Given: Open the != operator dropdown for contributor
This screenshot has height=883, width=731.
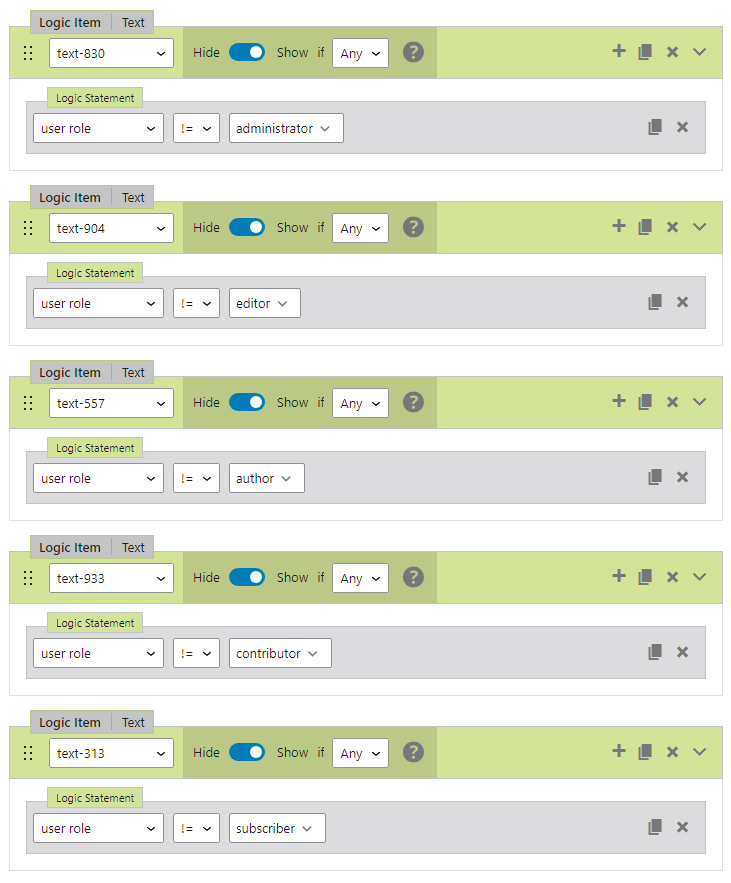Looking at the screenshot, I should click(x=196, y=653).
